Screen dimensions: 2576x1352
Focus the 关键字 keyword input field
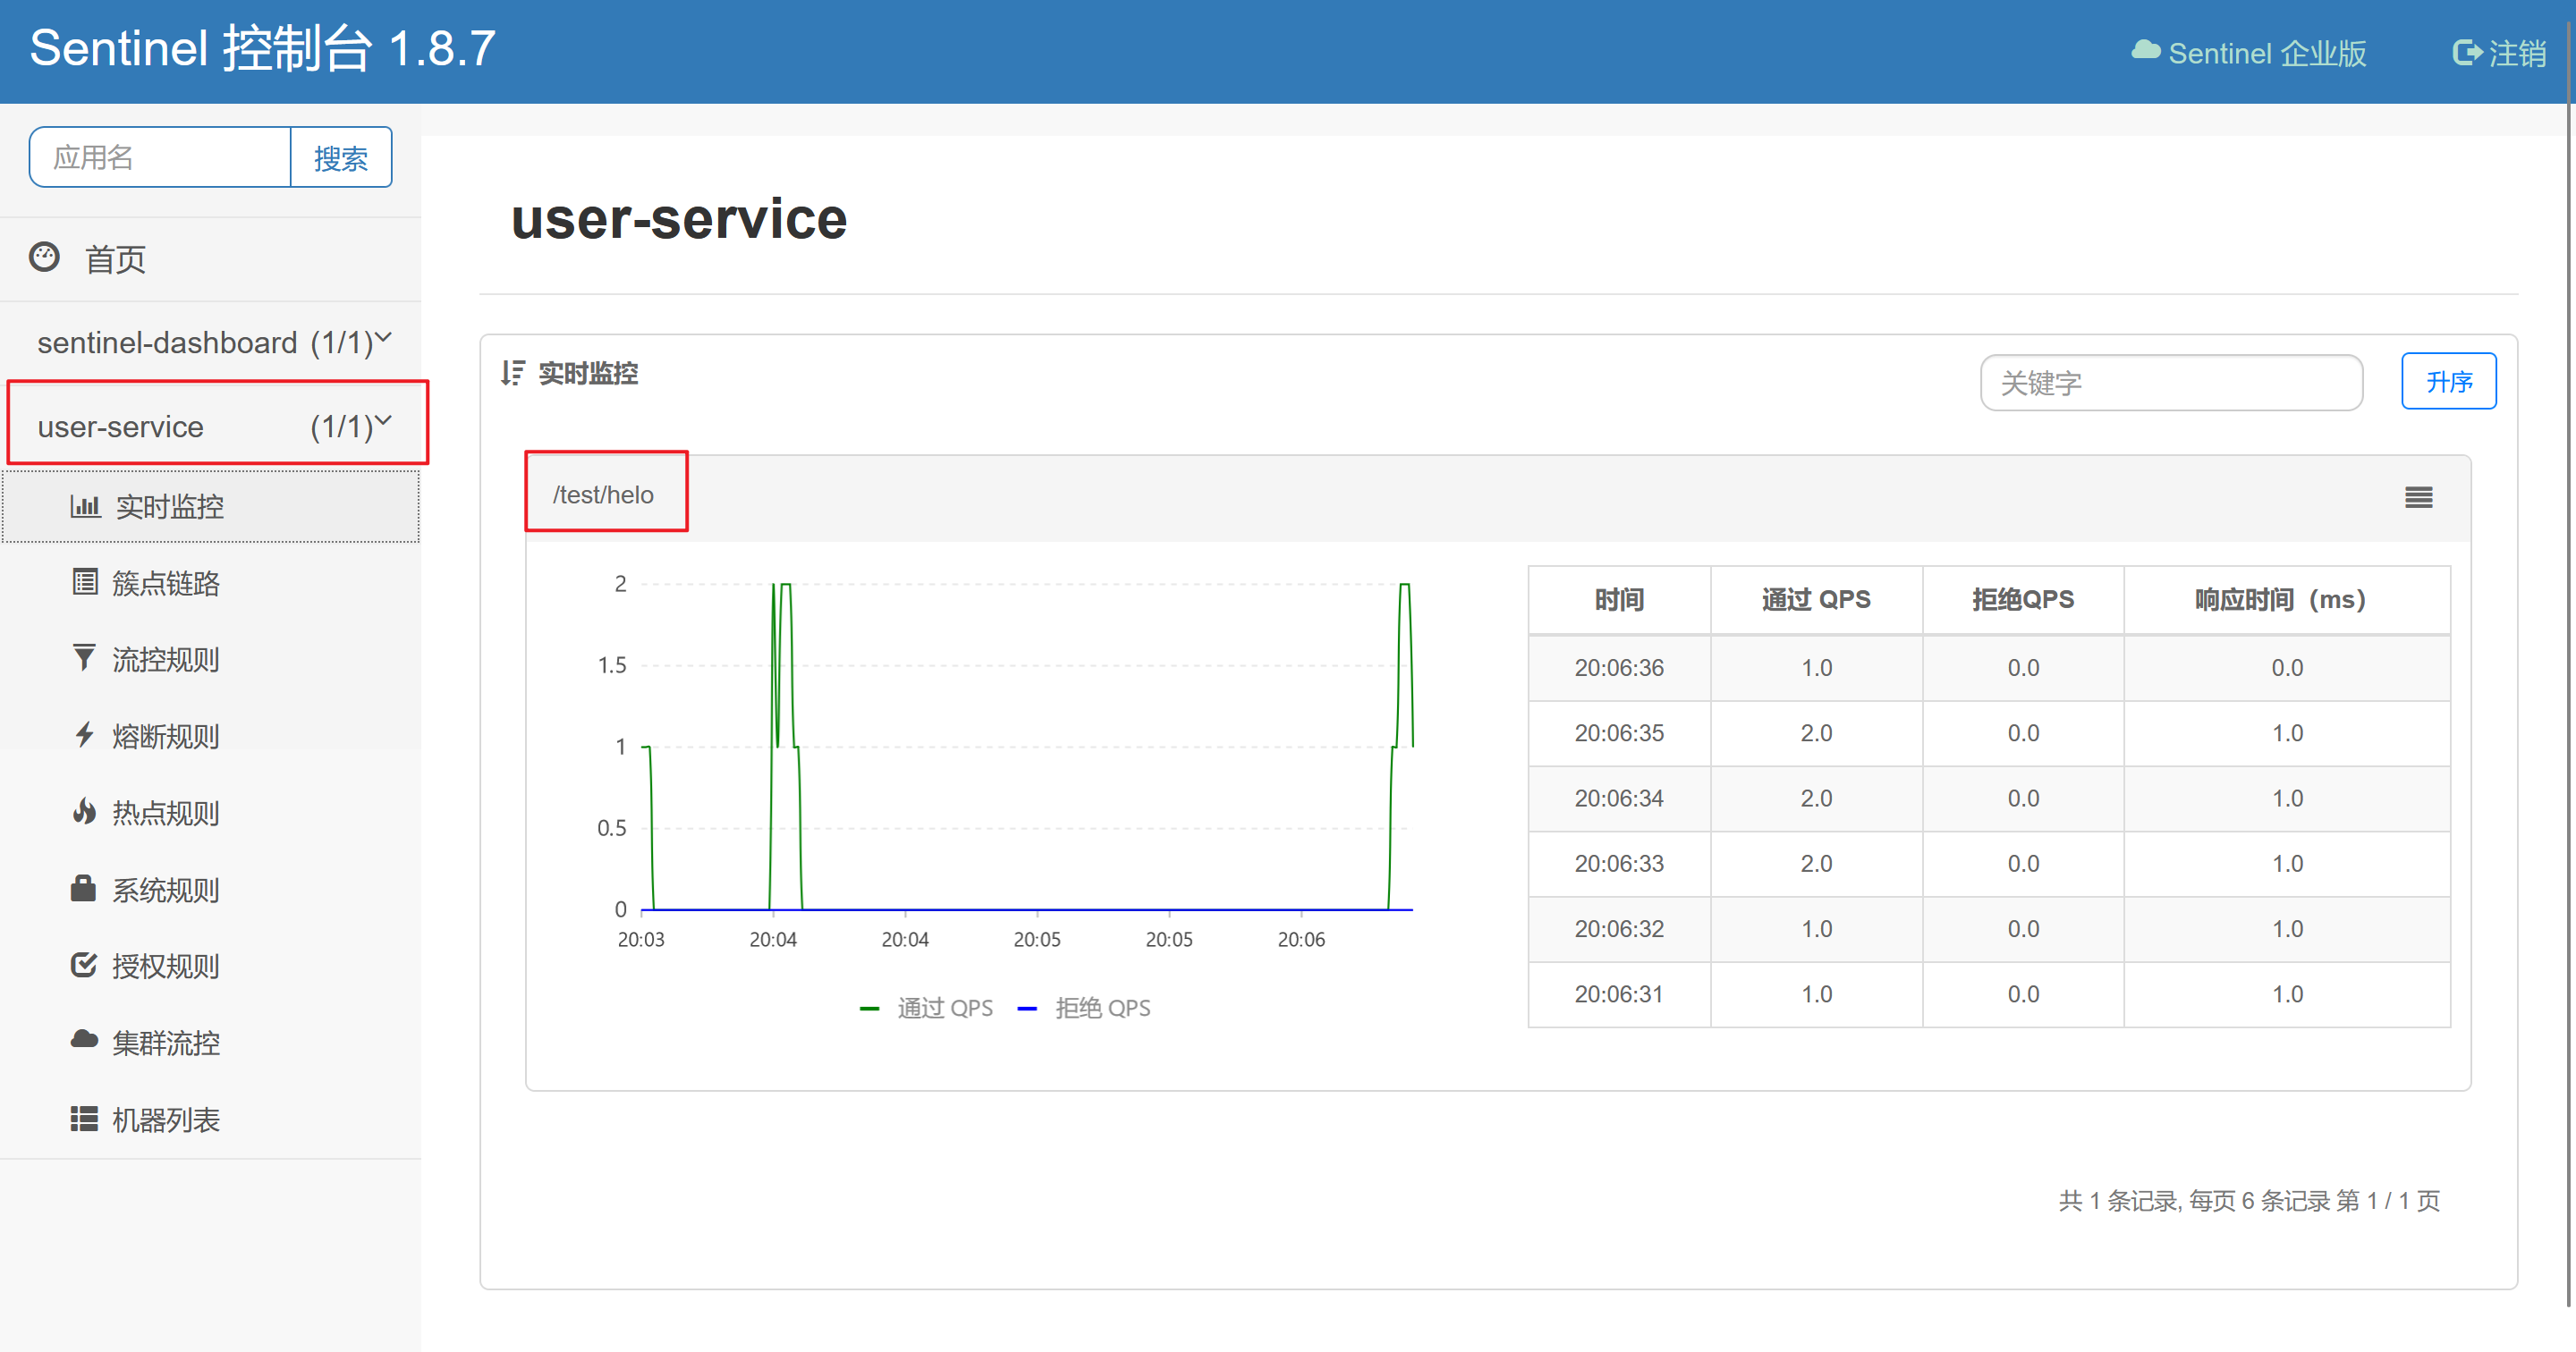tap(2170, 383)
